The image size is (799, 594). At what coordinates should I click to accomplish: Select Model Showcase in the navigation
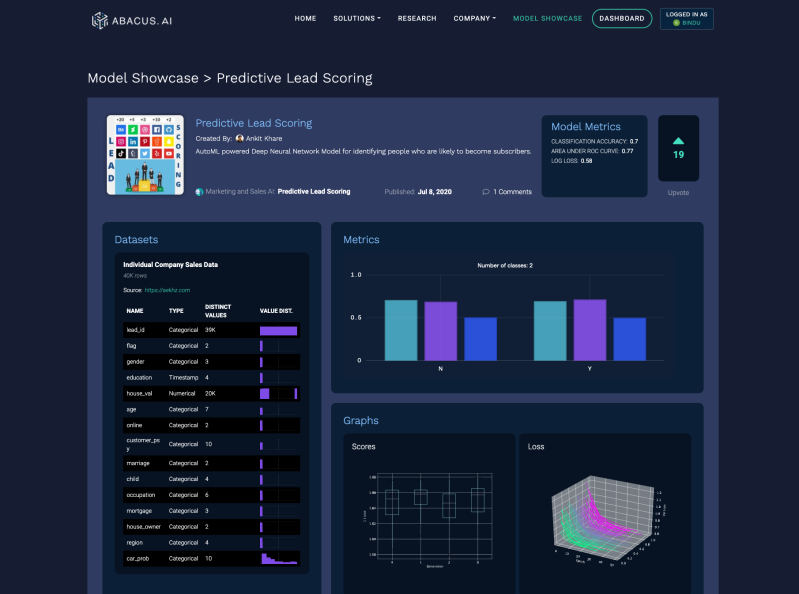(547, 18)
